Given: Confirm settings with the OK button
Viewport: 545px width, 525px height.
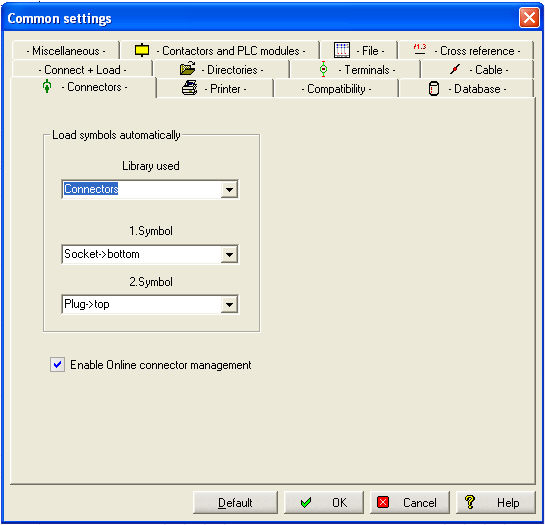Looking at the screenshot, I should click(x=324, y=502).
